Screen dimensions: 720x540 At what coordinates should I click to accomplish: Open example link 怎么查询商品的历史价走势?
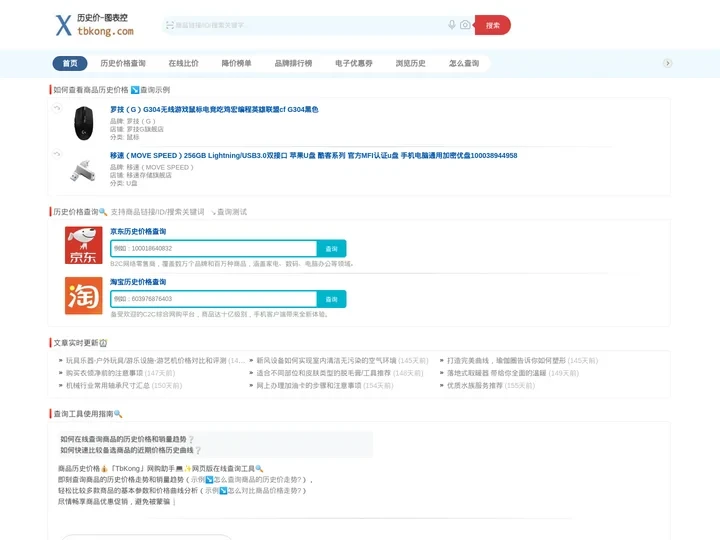click(x=257, y=479)
